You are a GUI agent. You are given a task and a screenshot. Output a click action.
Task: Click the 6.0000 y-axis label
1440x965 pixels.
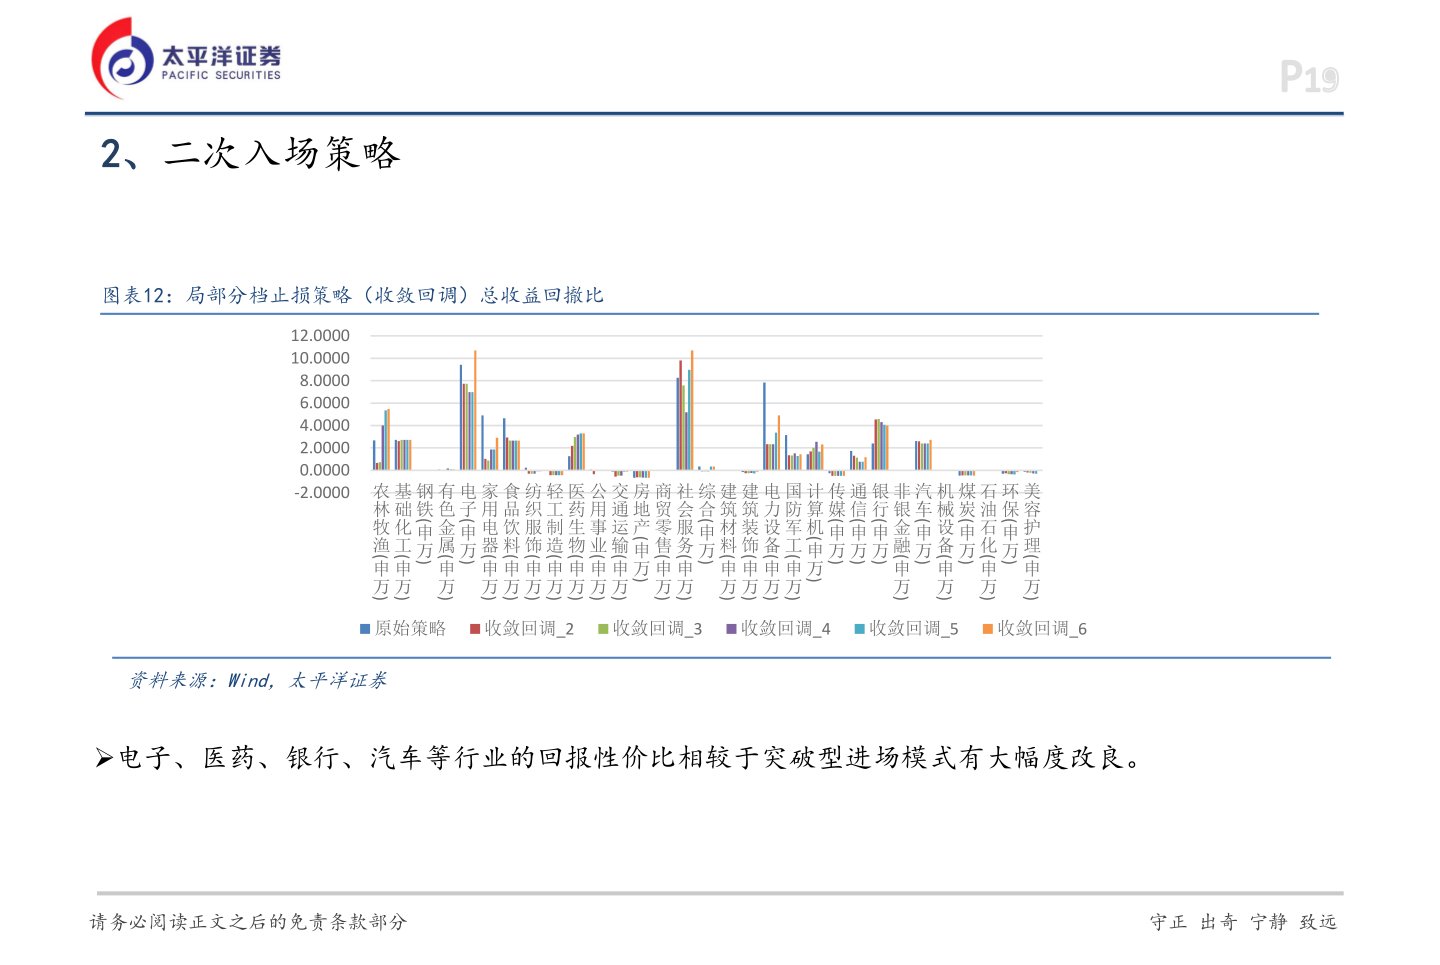324,403
